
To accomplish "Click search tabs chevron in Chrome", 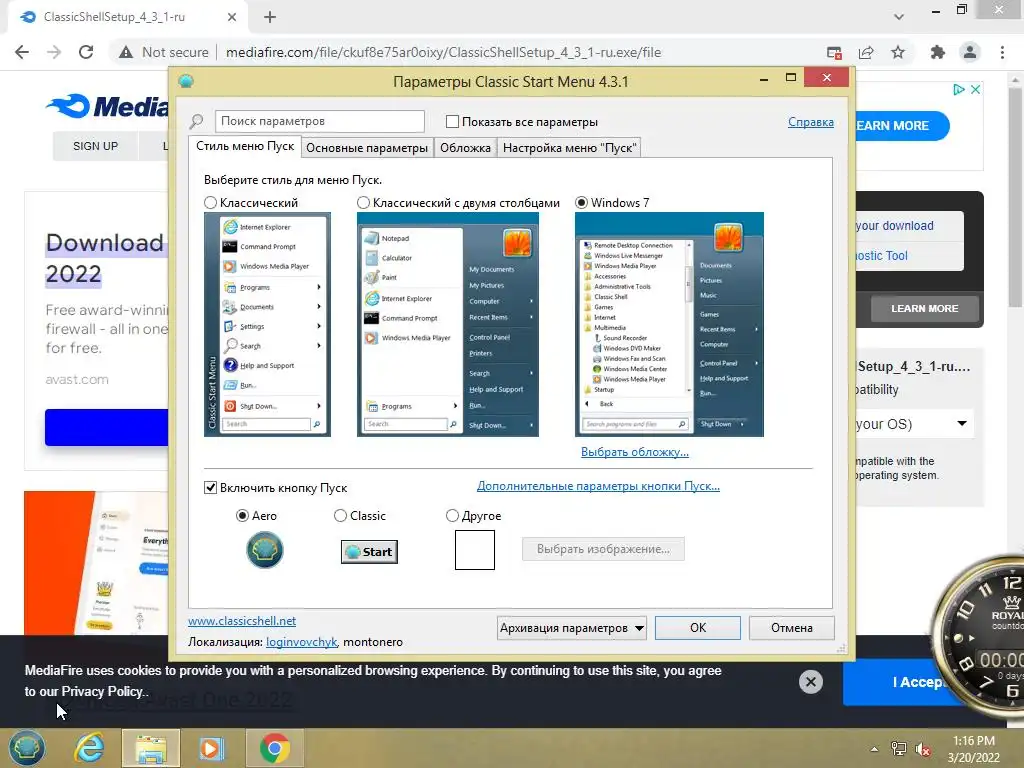I will (899, 17).
